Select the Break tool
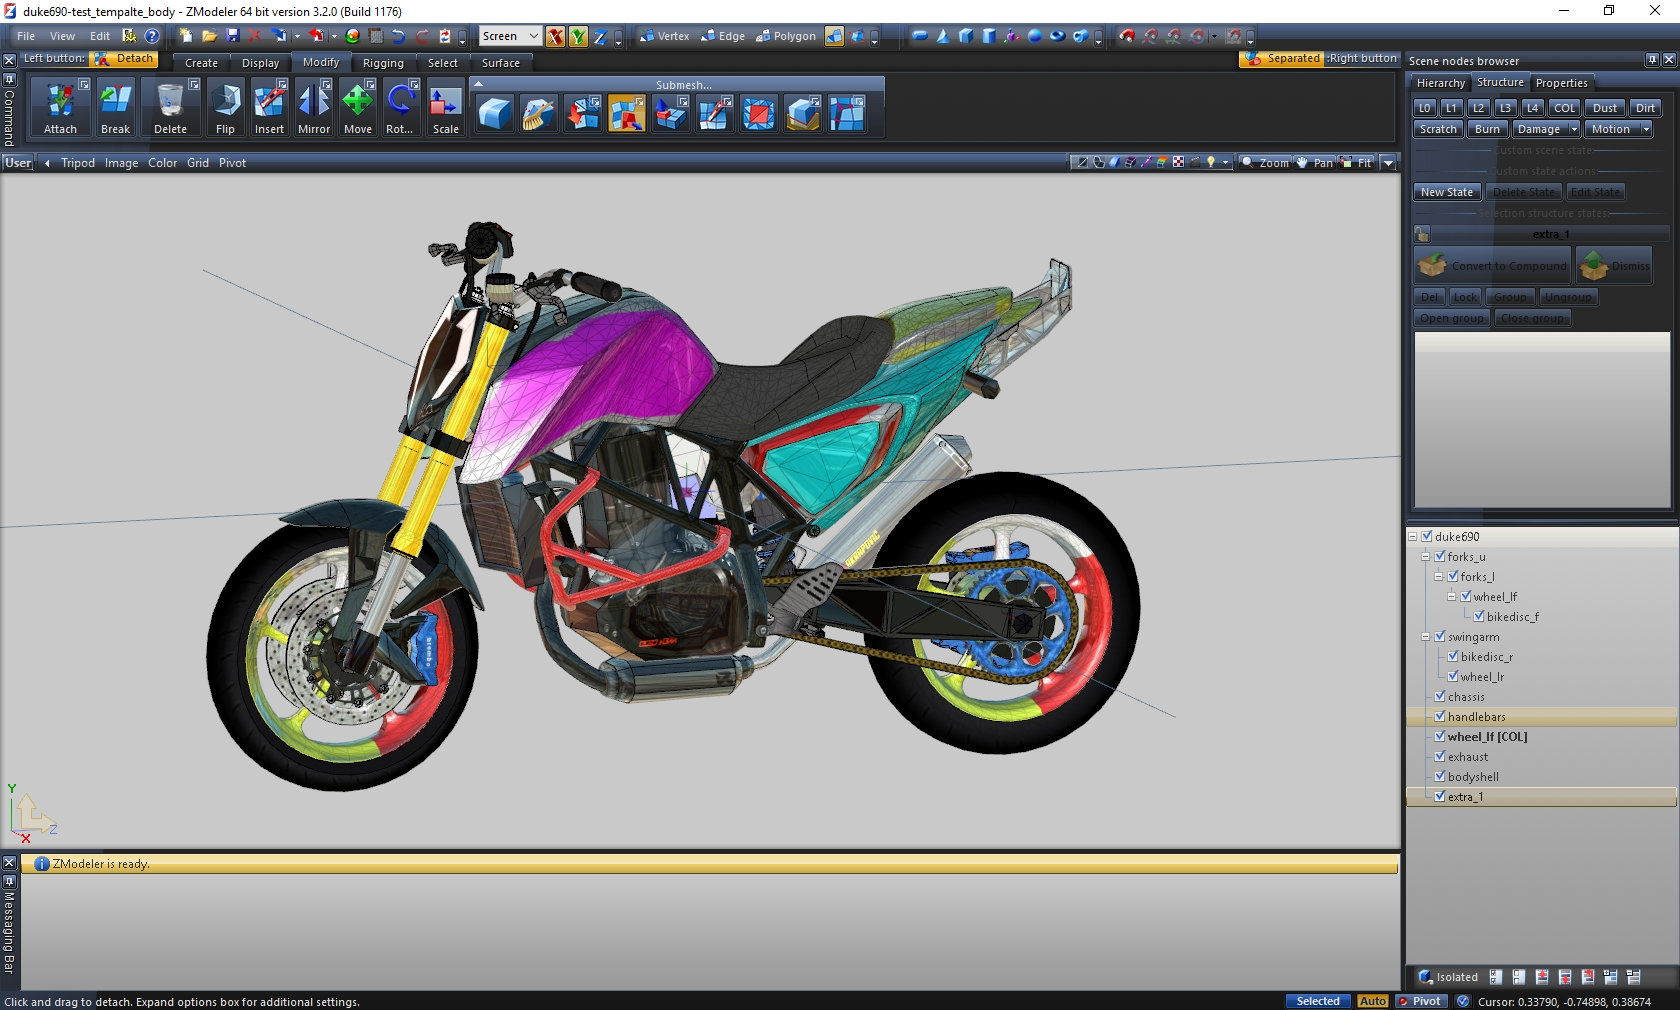This screenshot has height=1010, width=1680. click(x=115, y=108)
